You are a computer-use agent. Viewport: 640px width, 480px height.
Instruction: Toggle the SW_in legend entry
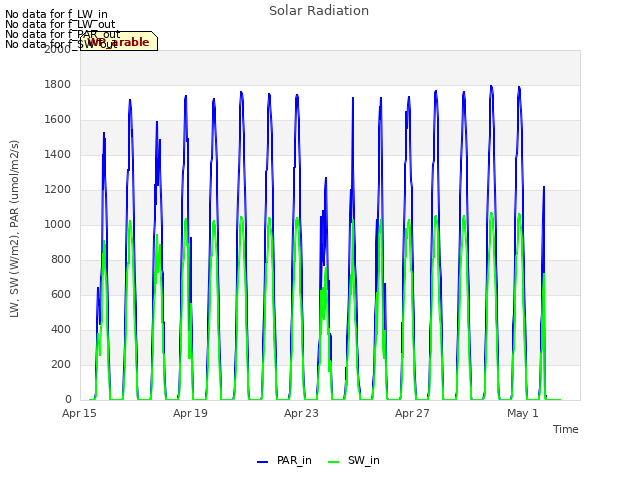354,461
